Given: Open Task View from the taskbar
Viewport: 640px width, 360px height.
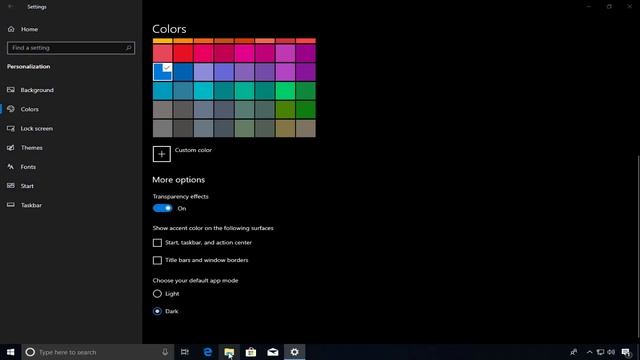Looking at the screenshot, I should pyautogui.click(x=184, y=352).
